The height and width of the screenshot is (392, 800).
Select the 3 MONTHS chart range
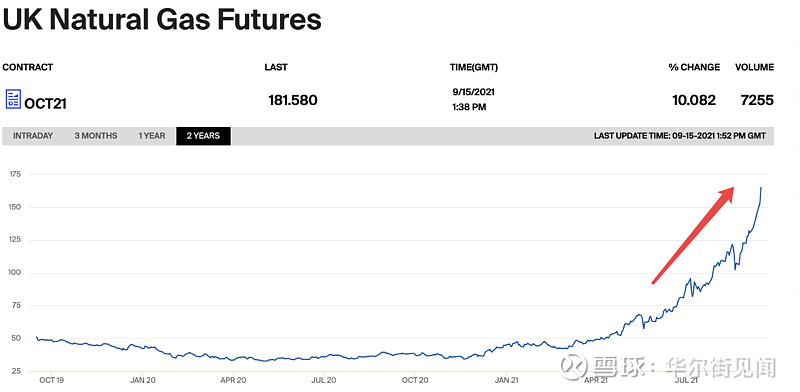[x=96, y=136]
